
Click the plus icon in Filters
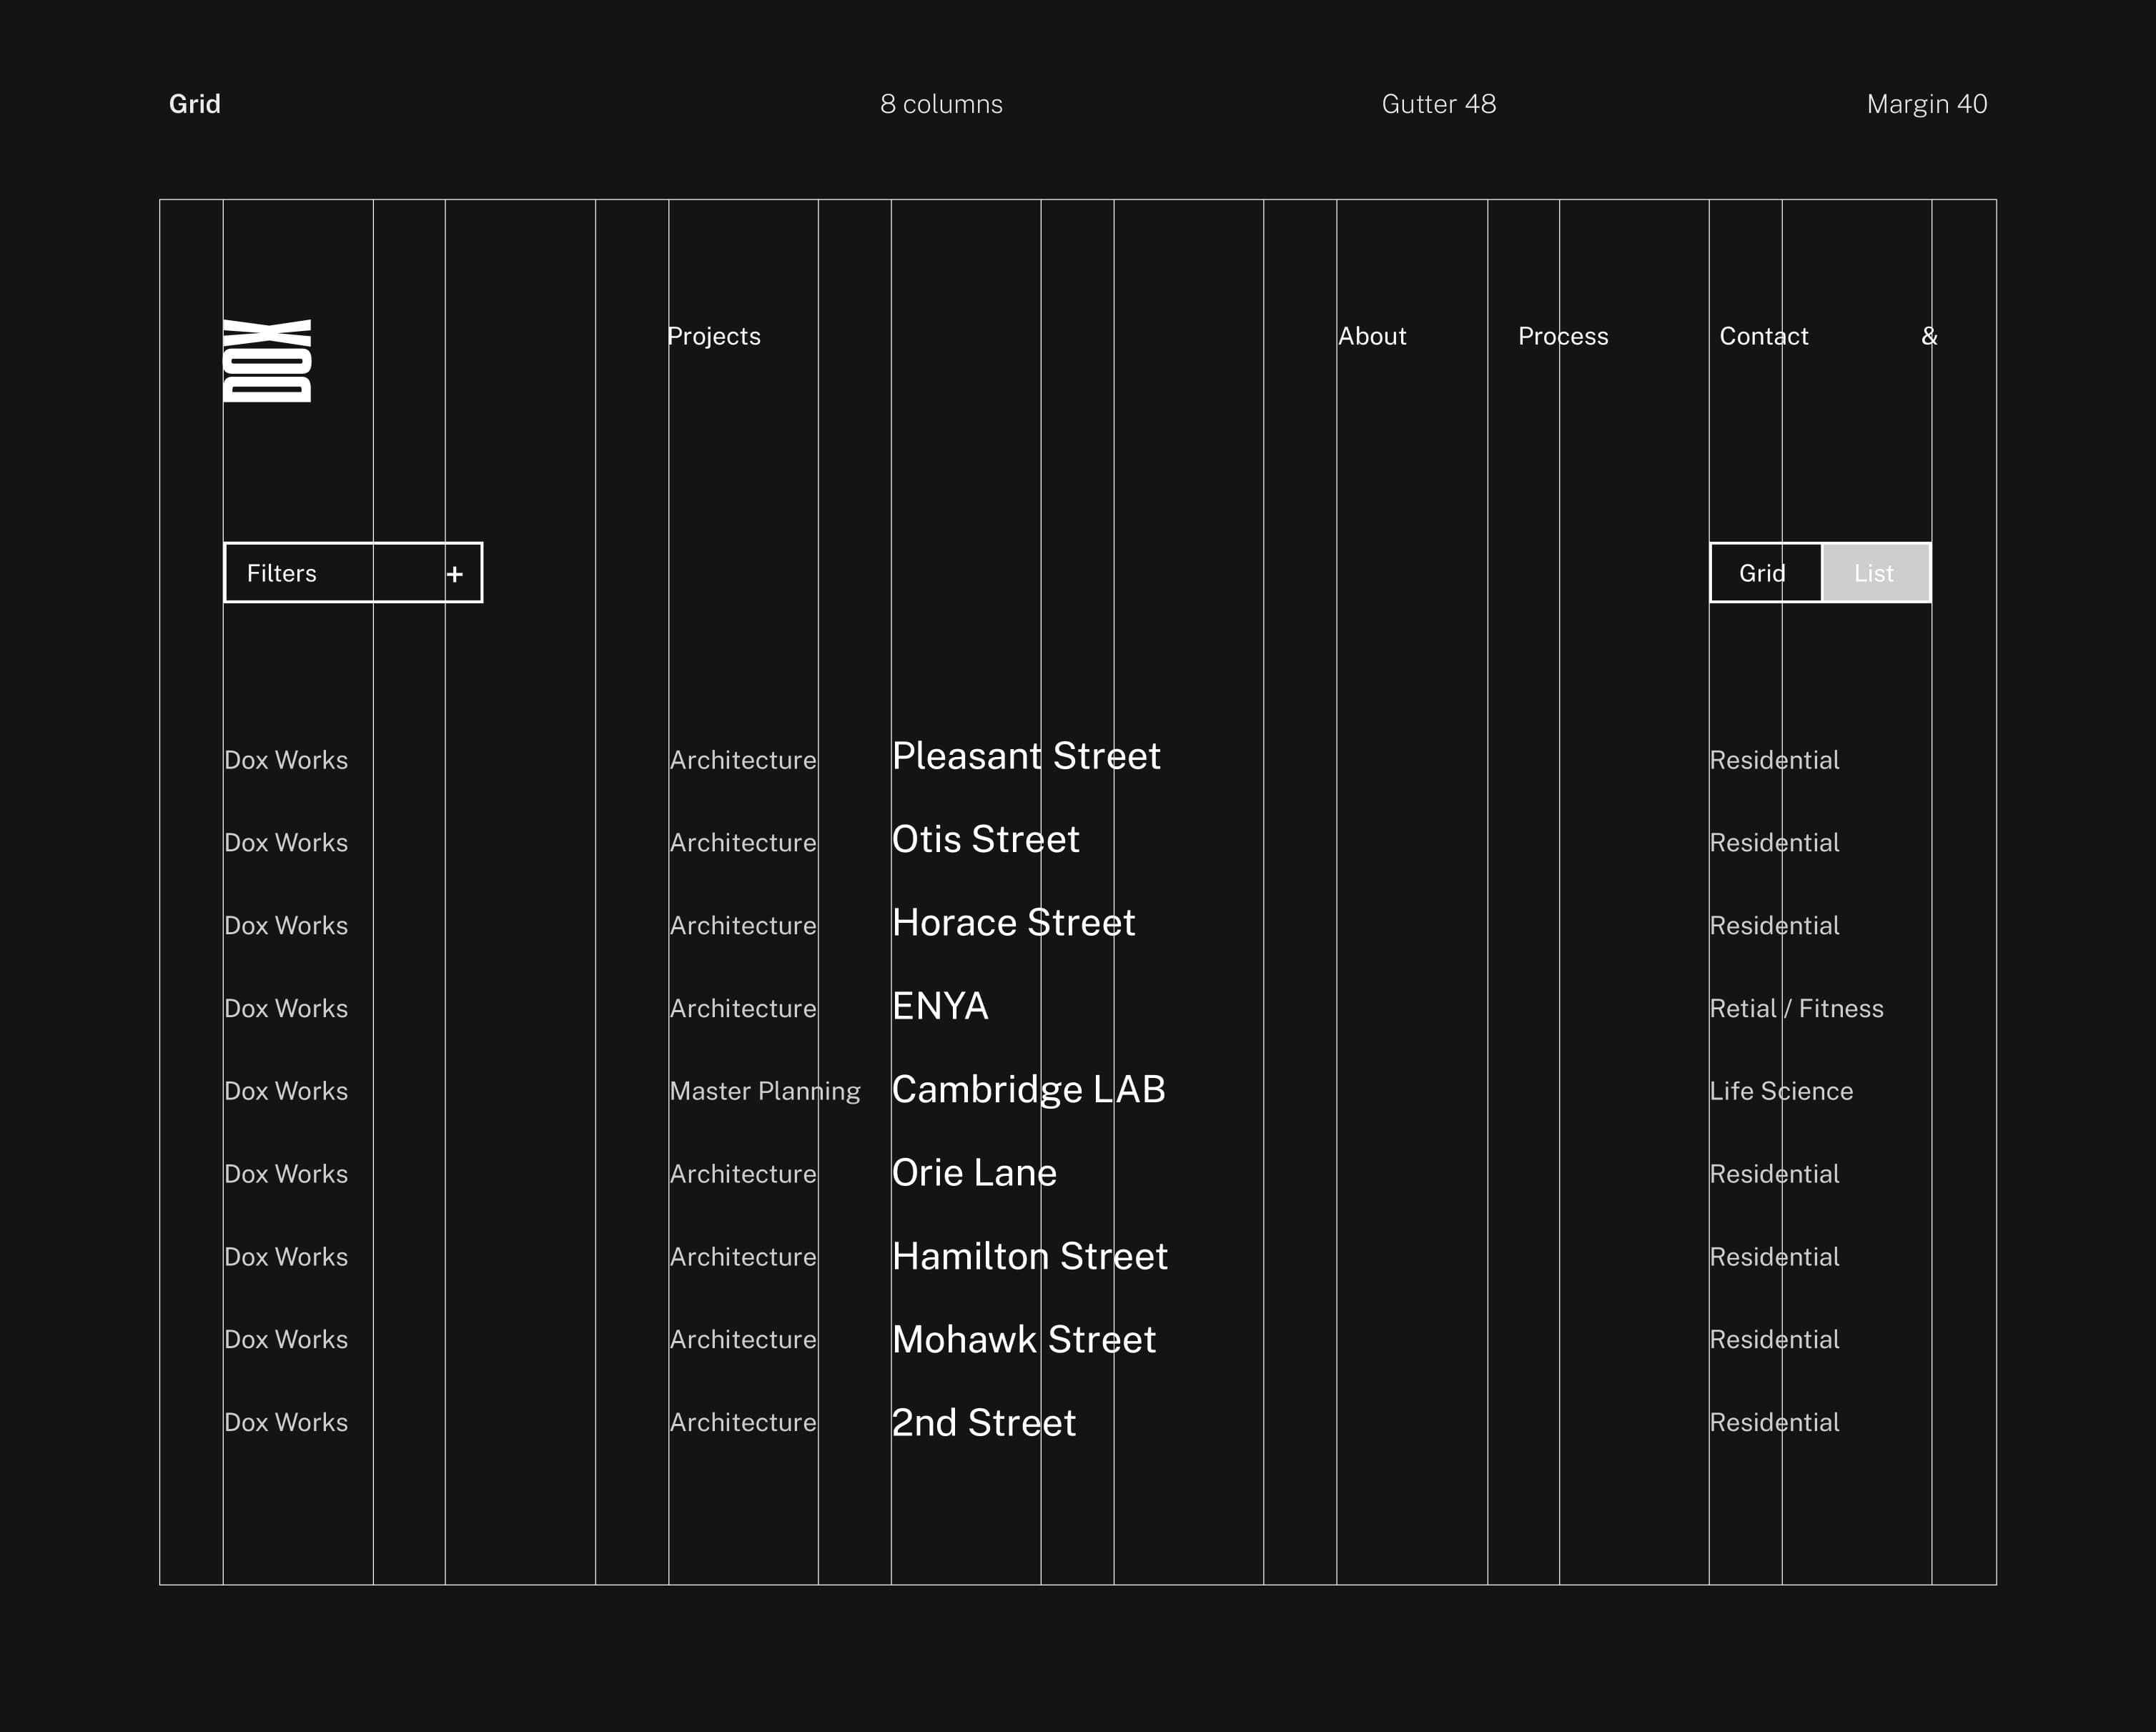[455, 574]
